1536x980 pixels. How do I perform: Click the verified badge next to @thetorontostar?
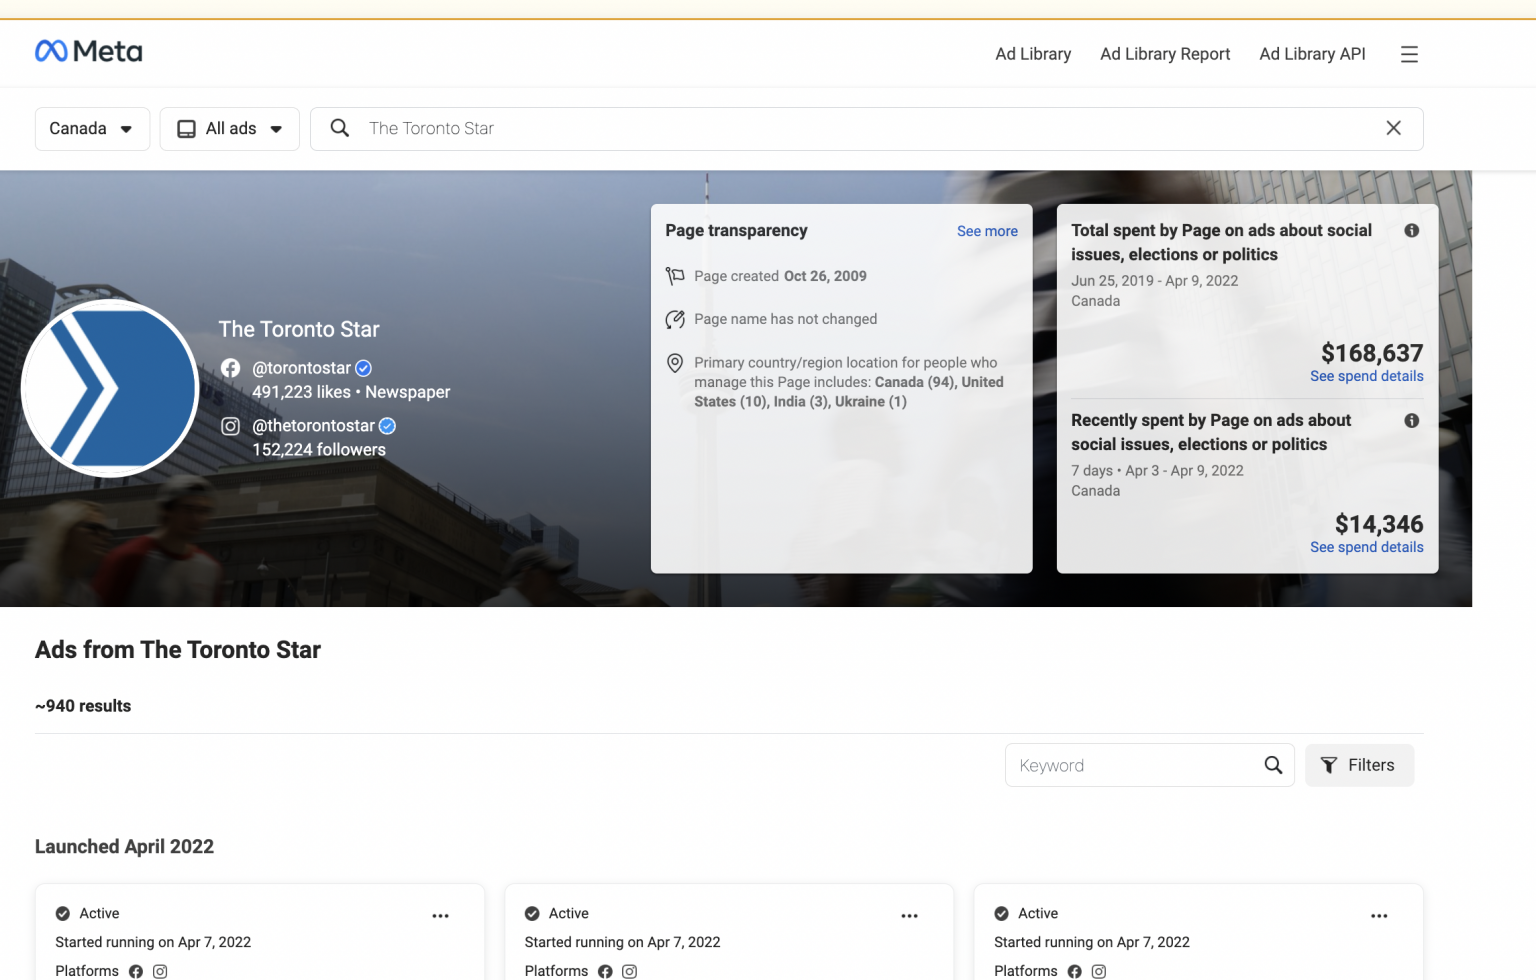[388, 426]
